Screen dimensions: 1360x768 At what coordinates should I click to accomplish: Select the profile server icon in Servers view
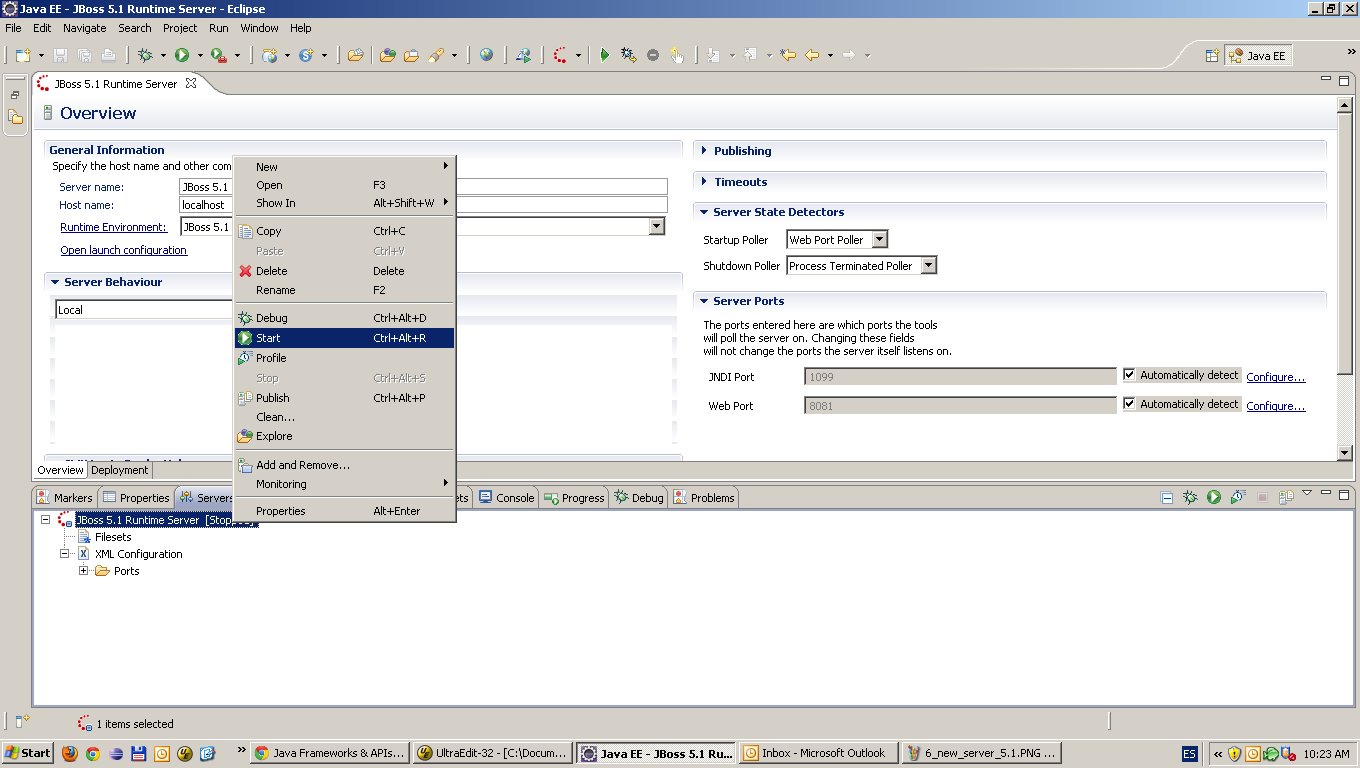coord(1239,497)
